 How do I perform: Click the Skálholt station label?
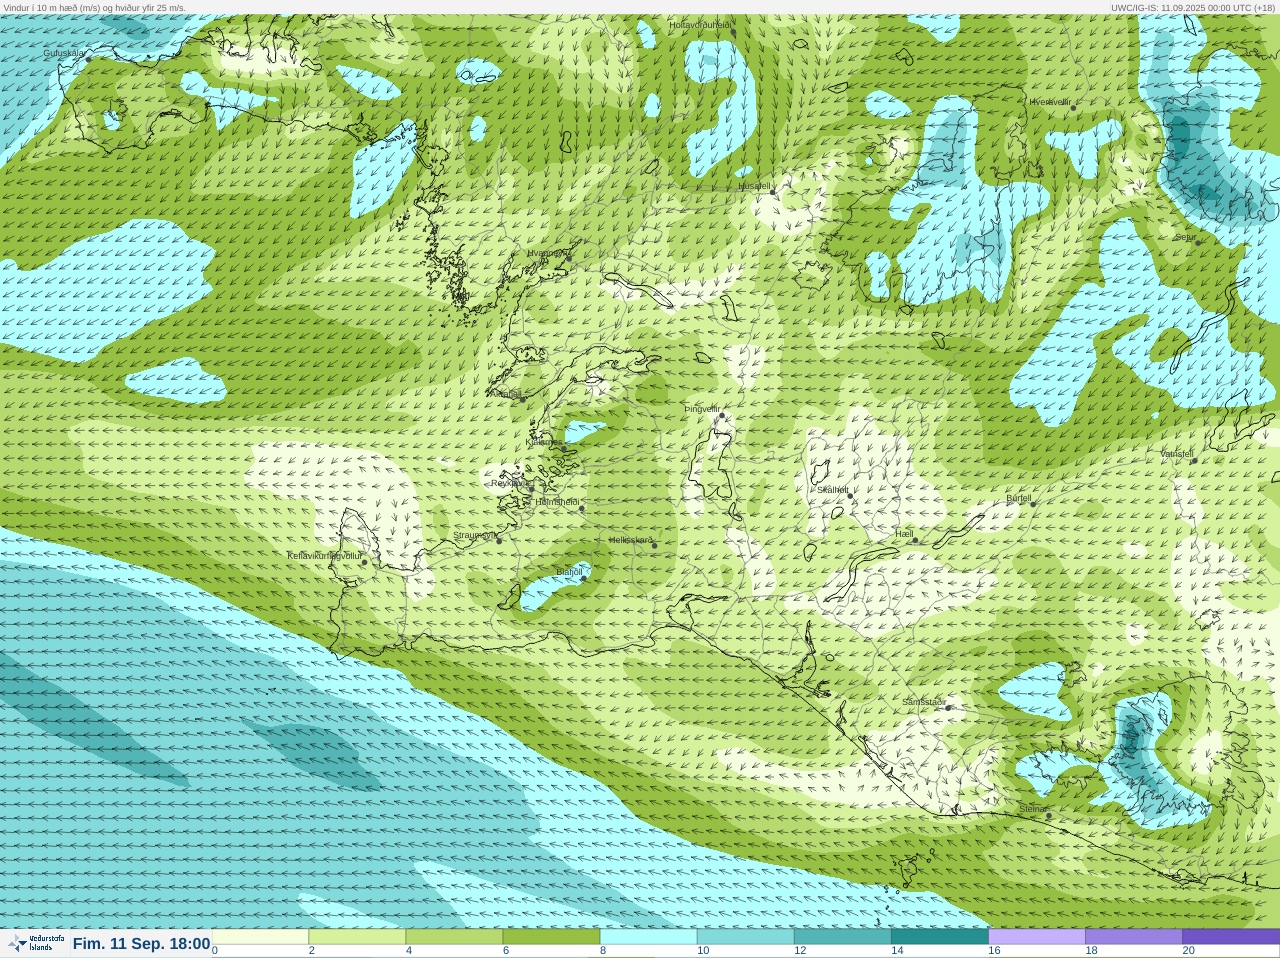[x=832, y=490]
